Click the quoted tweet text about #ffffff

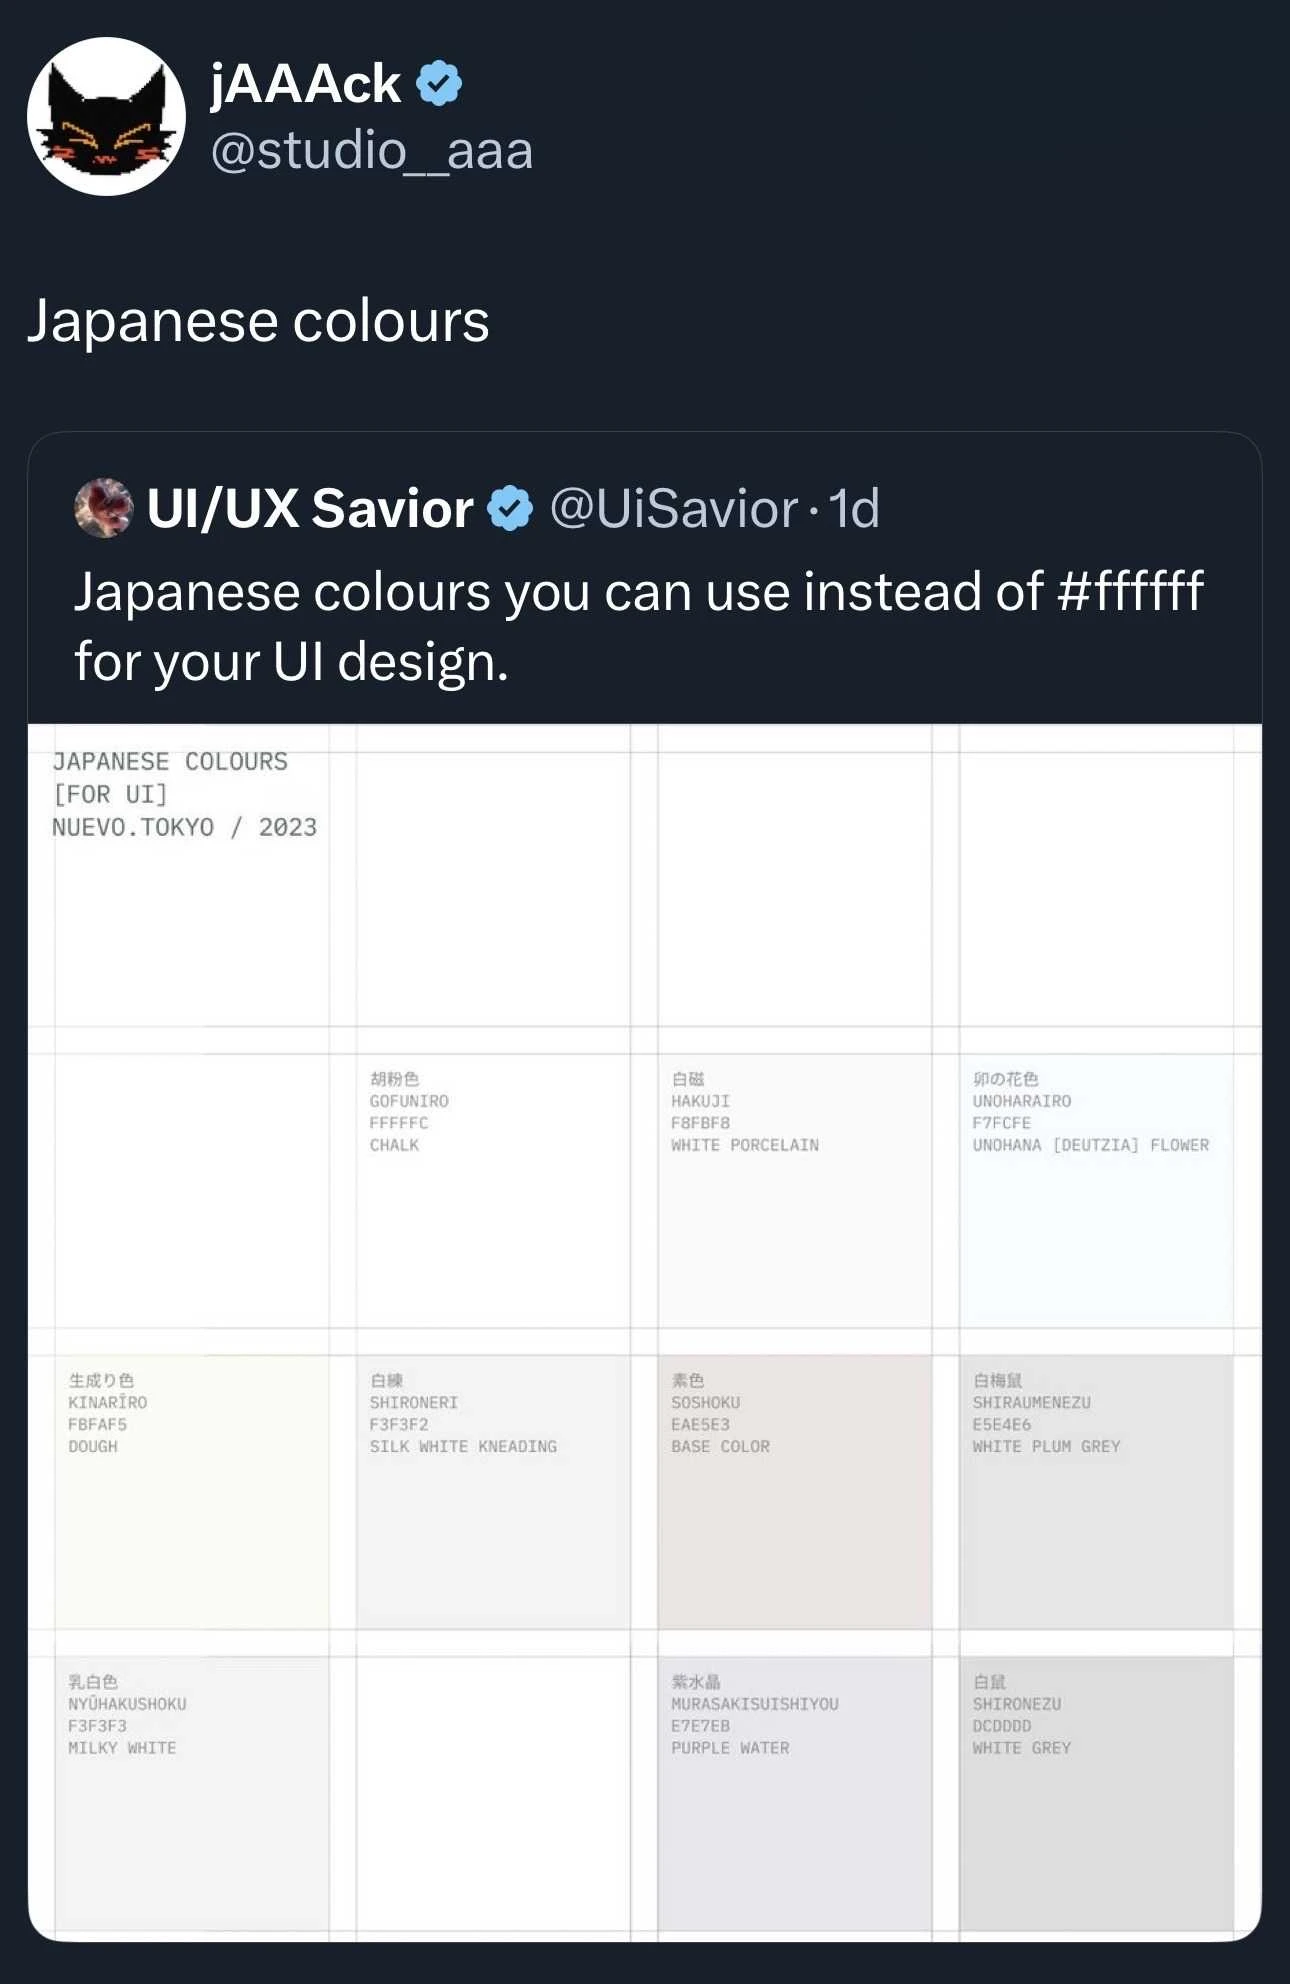[x=638, y=626]
